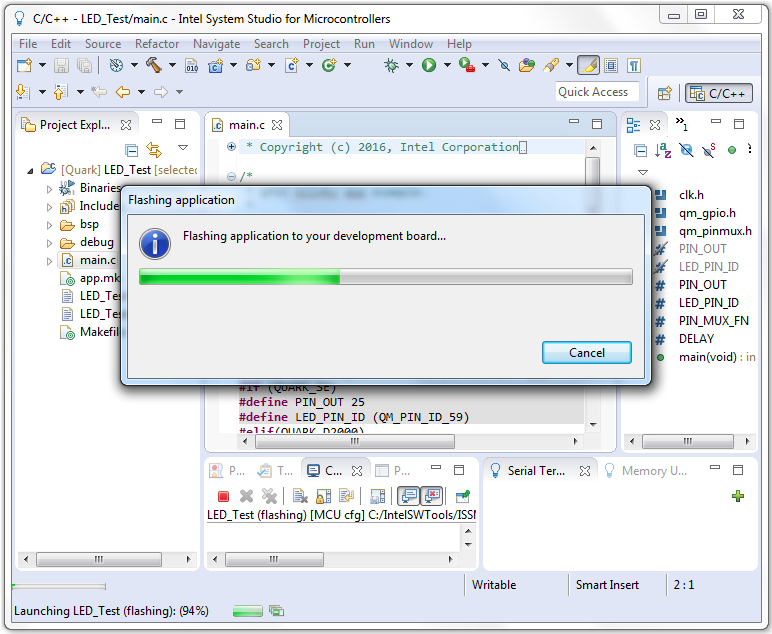This screenshot has height=634, width=772.
Task: Click the Save toolbar icon
Action: pos(62,65)
